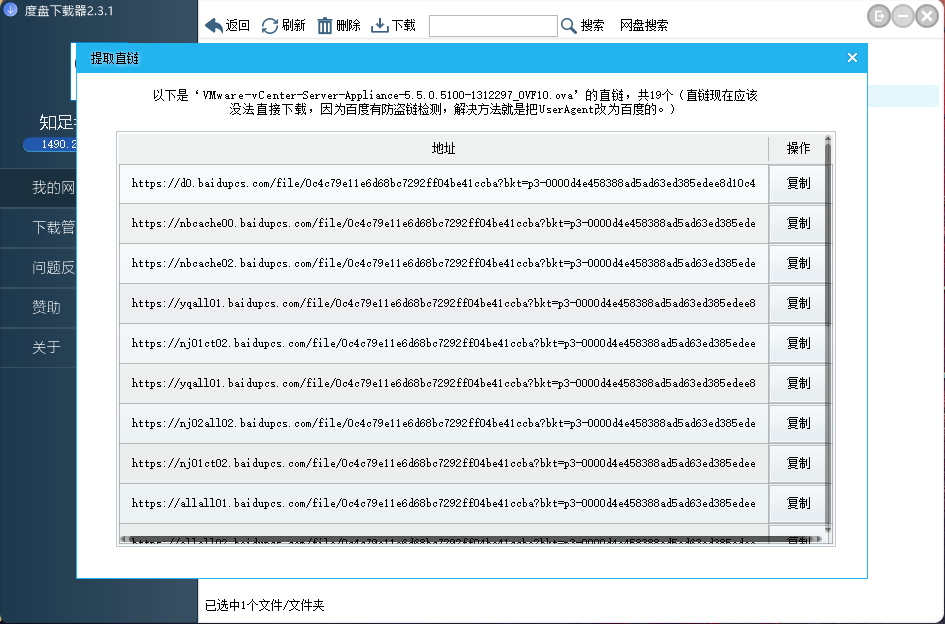Open 赞助 sidebar item

pyautogui.click(x=39, y=307)
